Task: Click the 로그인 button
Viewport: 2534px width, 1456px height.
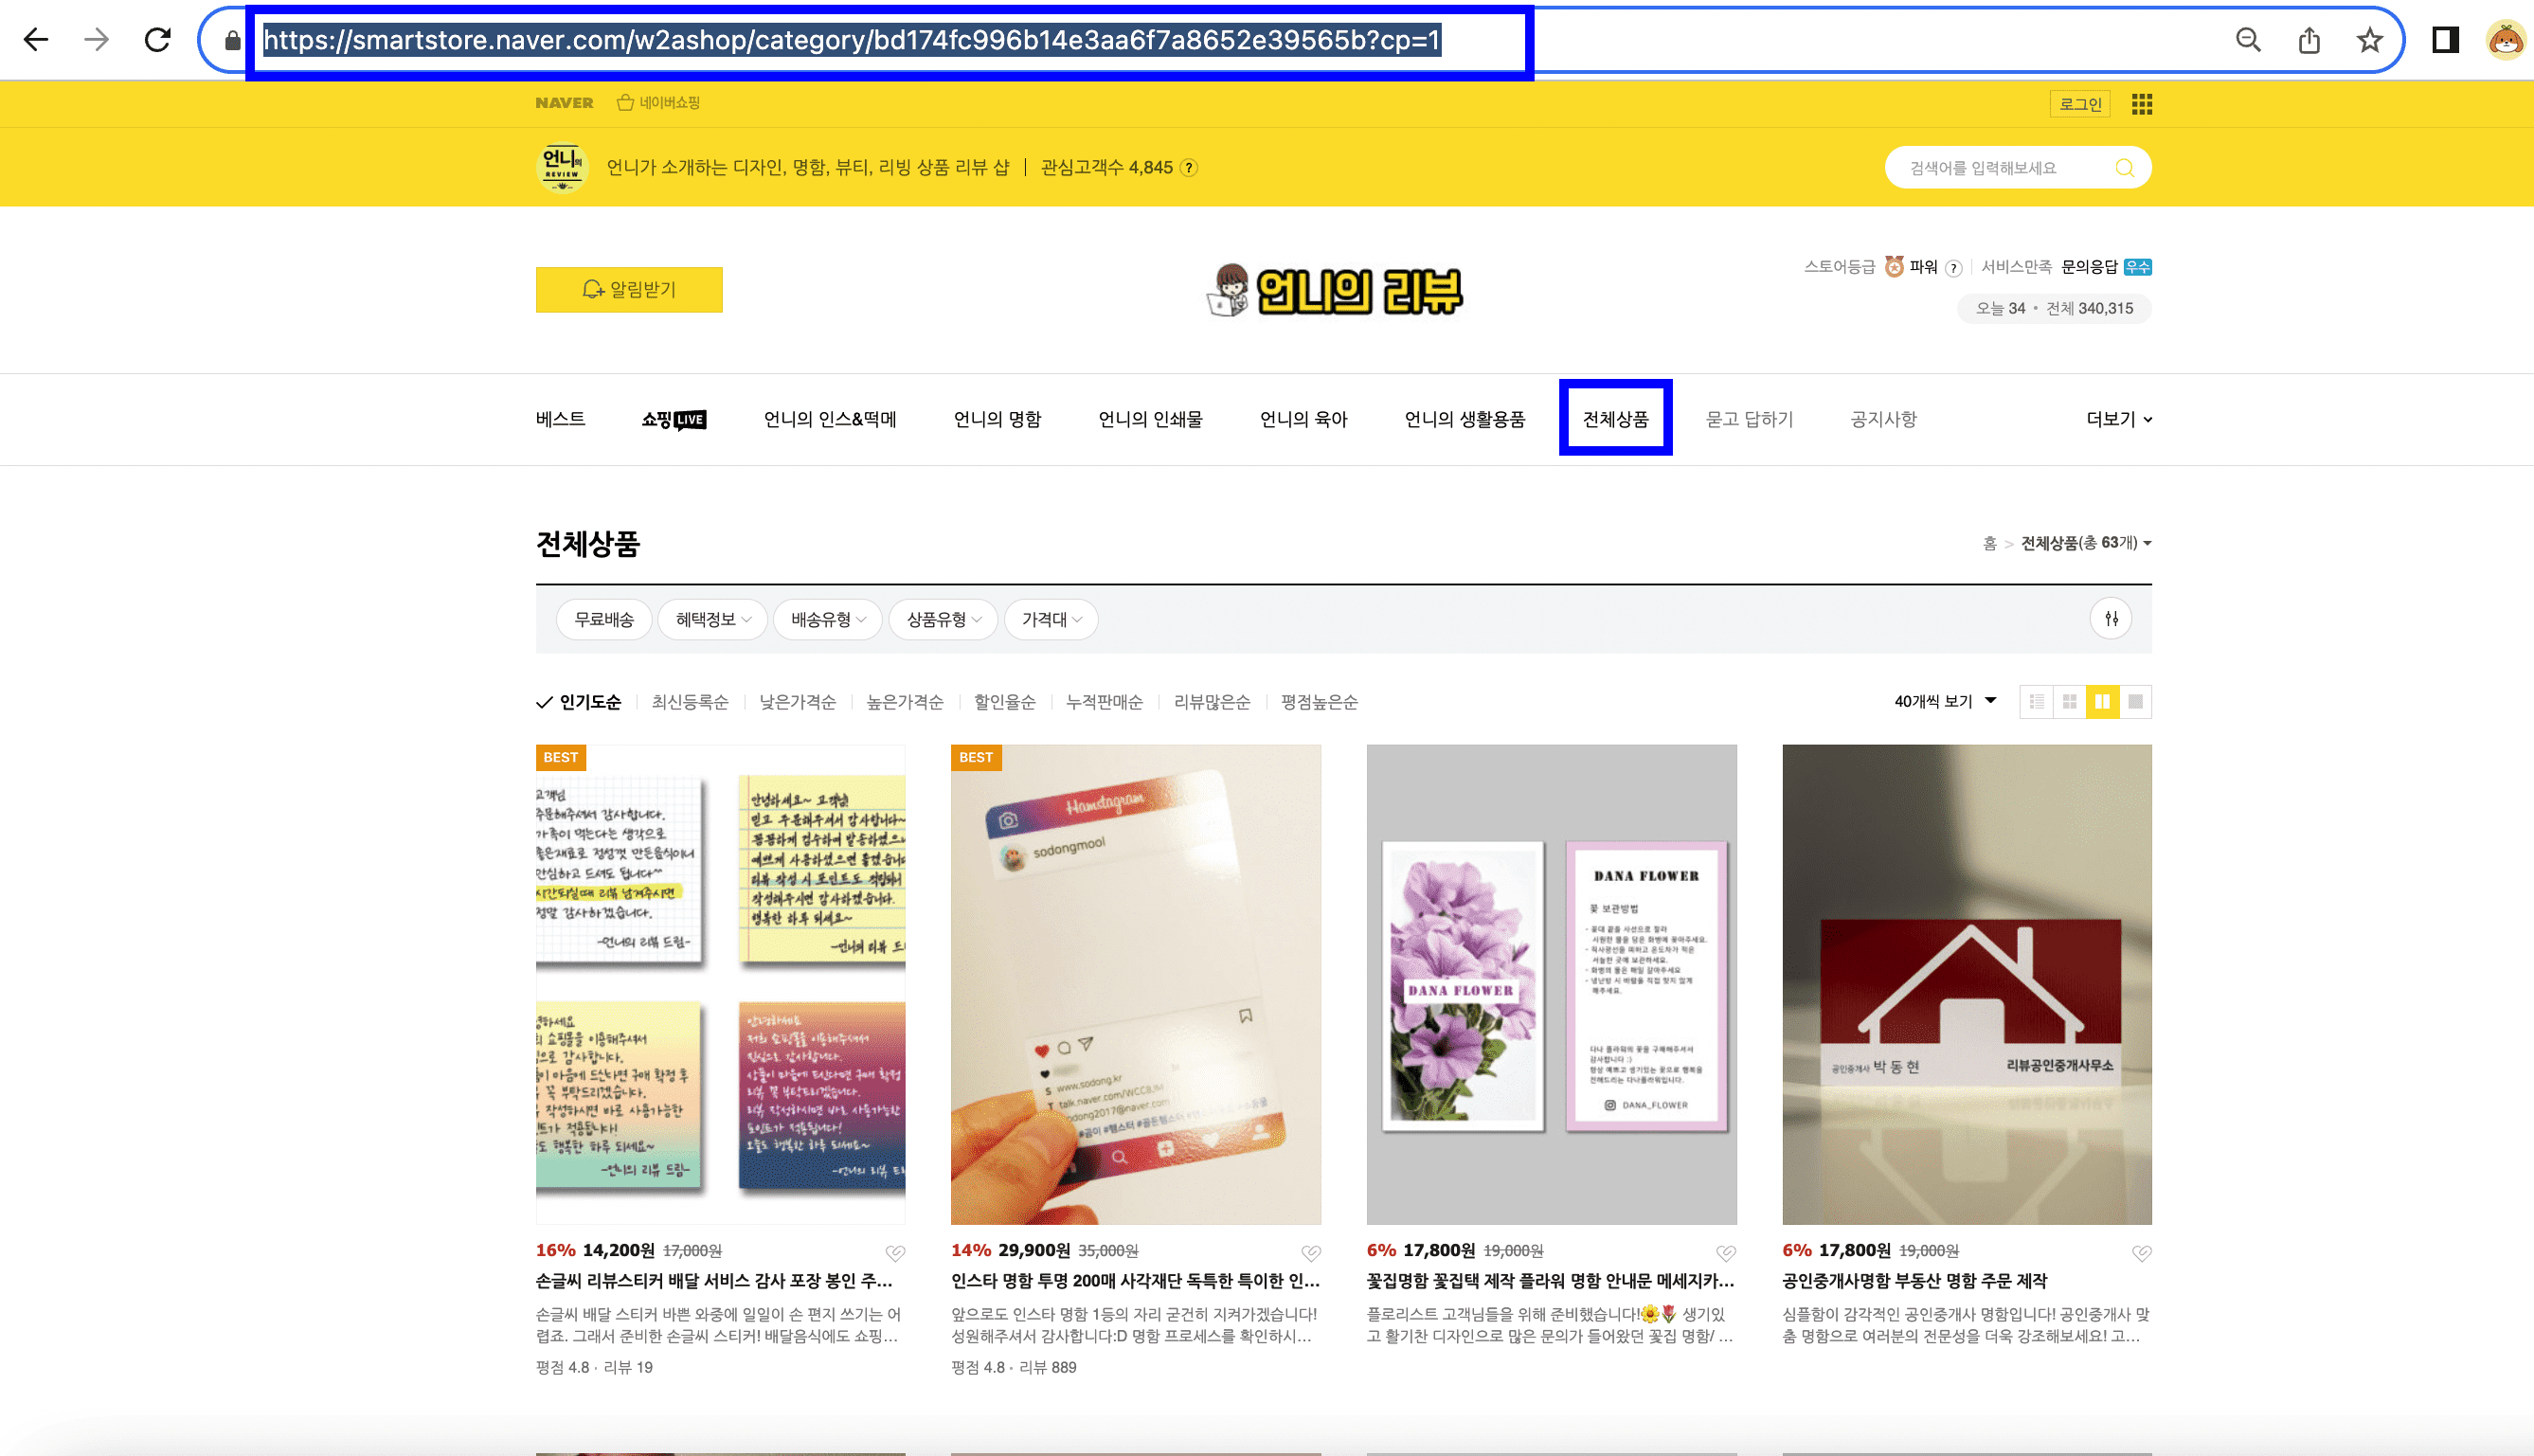Action: (x=2080, y=103)
